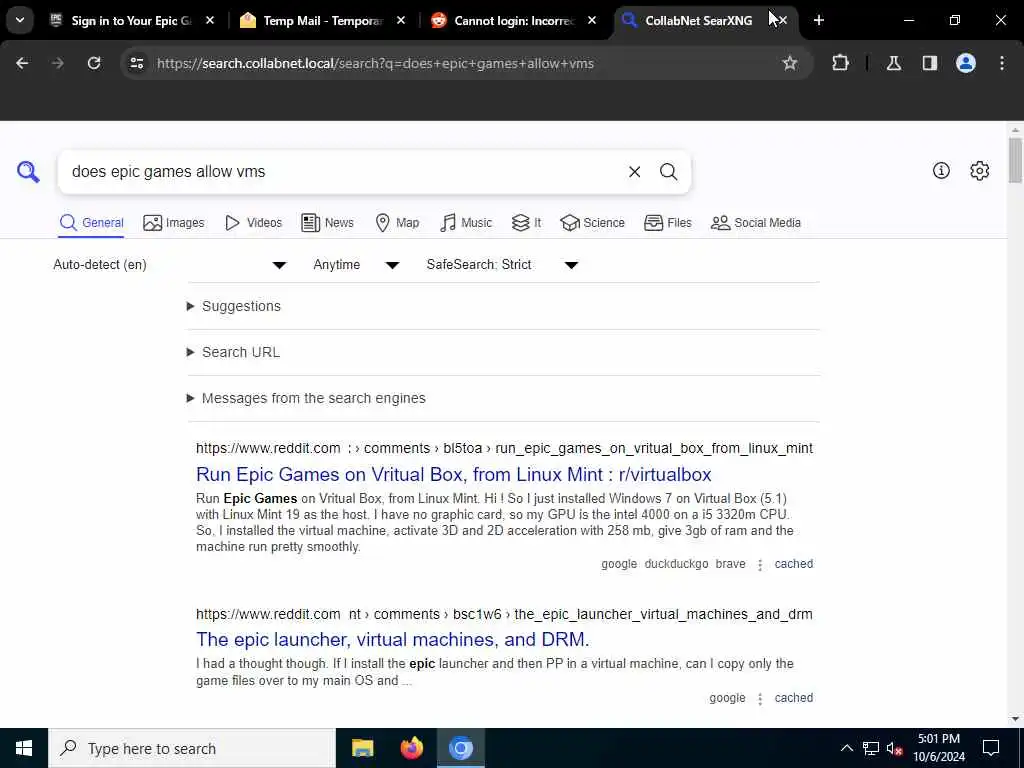Viewport: 1024px width, 768px height.
Task: Click the SearXNG magnifier logo
Action: [28, 172]
